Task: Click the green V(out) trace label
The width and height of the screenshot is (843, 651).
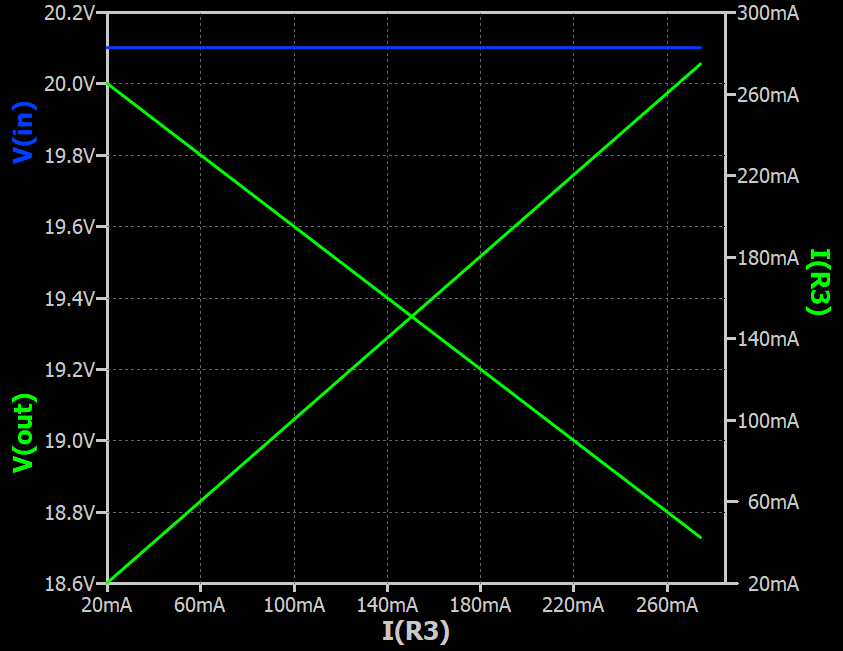Action: click(24, 433)
